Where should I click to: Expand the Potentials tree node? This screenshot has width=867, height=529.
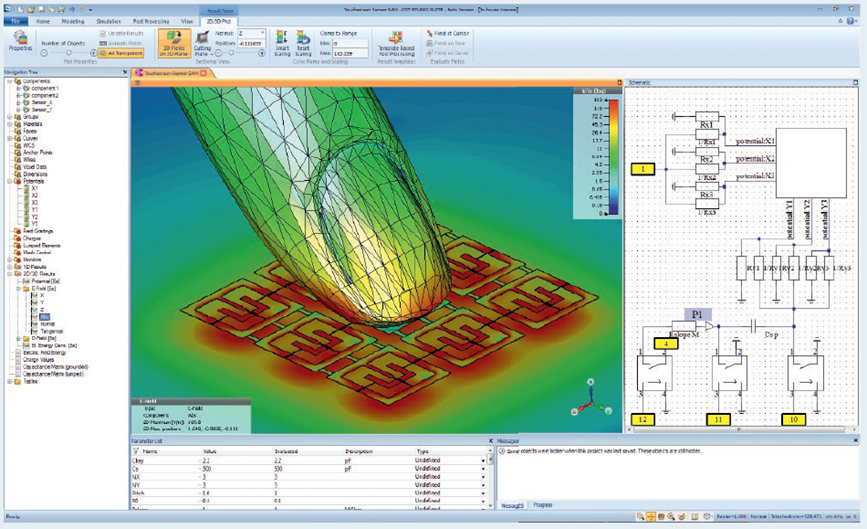[x=10, y=181]
